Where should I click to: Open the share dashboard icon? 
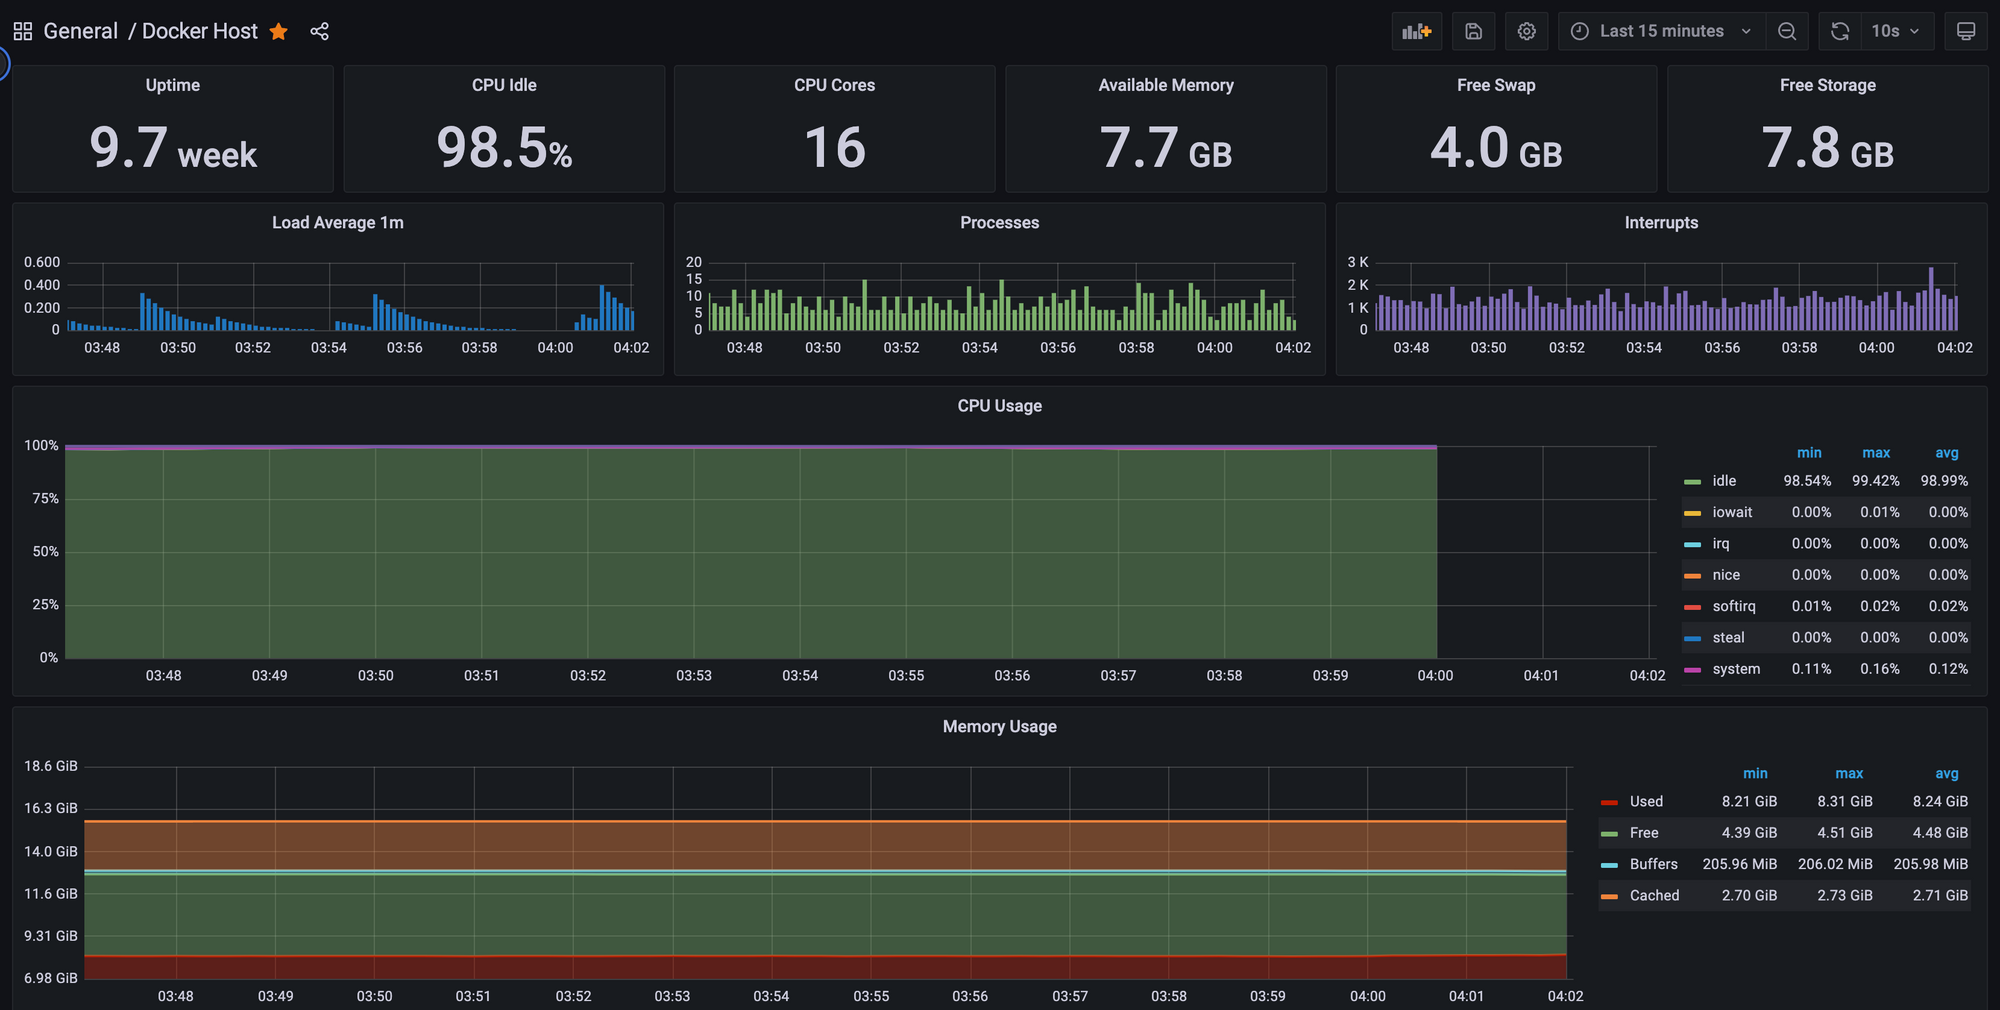319,32
